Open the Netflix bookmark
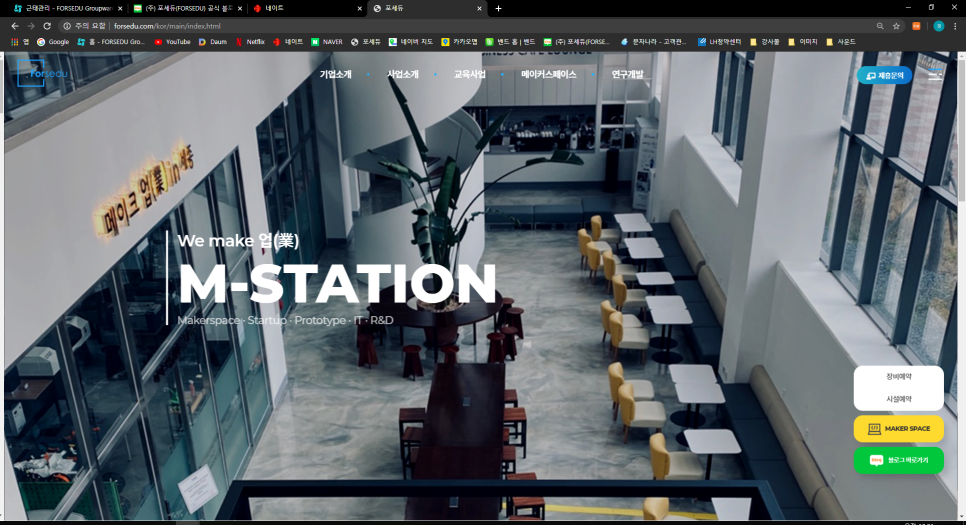 [250, 42]
